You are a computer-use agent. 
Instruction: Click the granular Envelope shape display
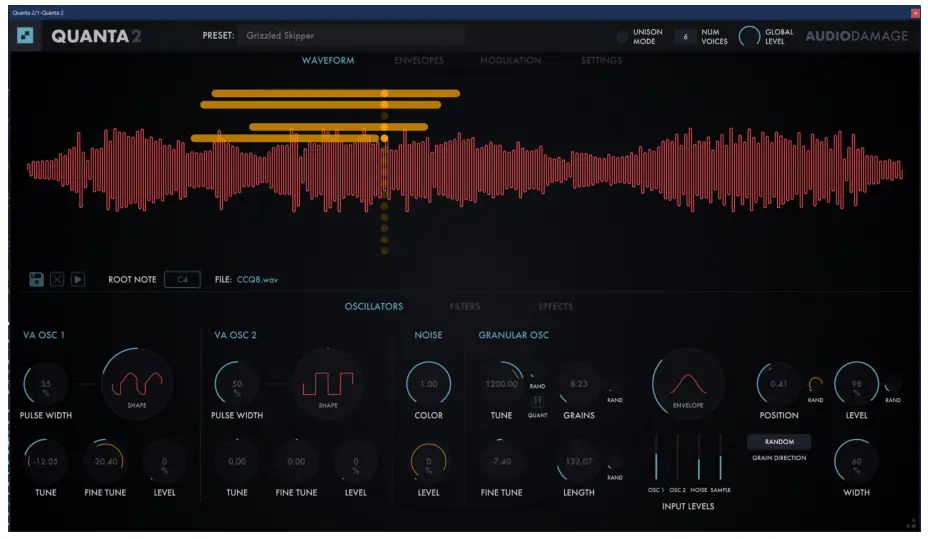point(689,385)
